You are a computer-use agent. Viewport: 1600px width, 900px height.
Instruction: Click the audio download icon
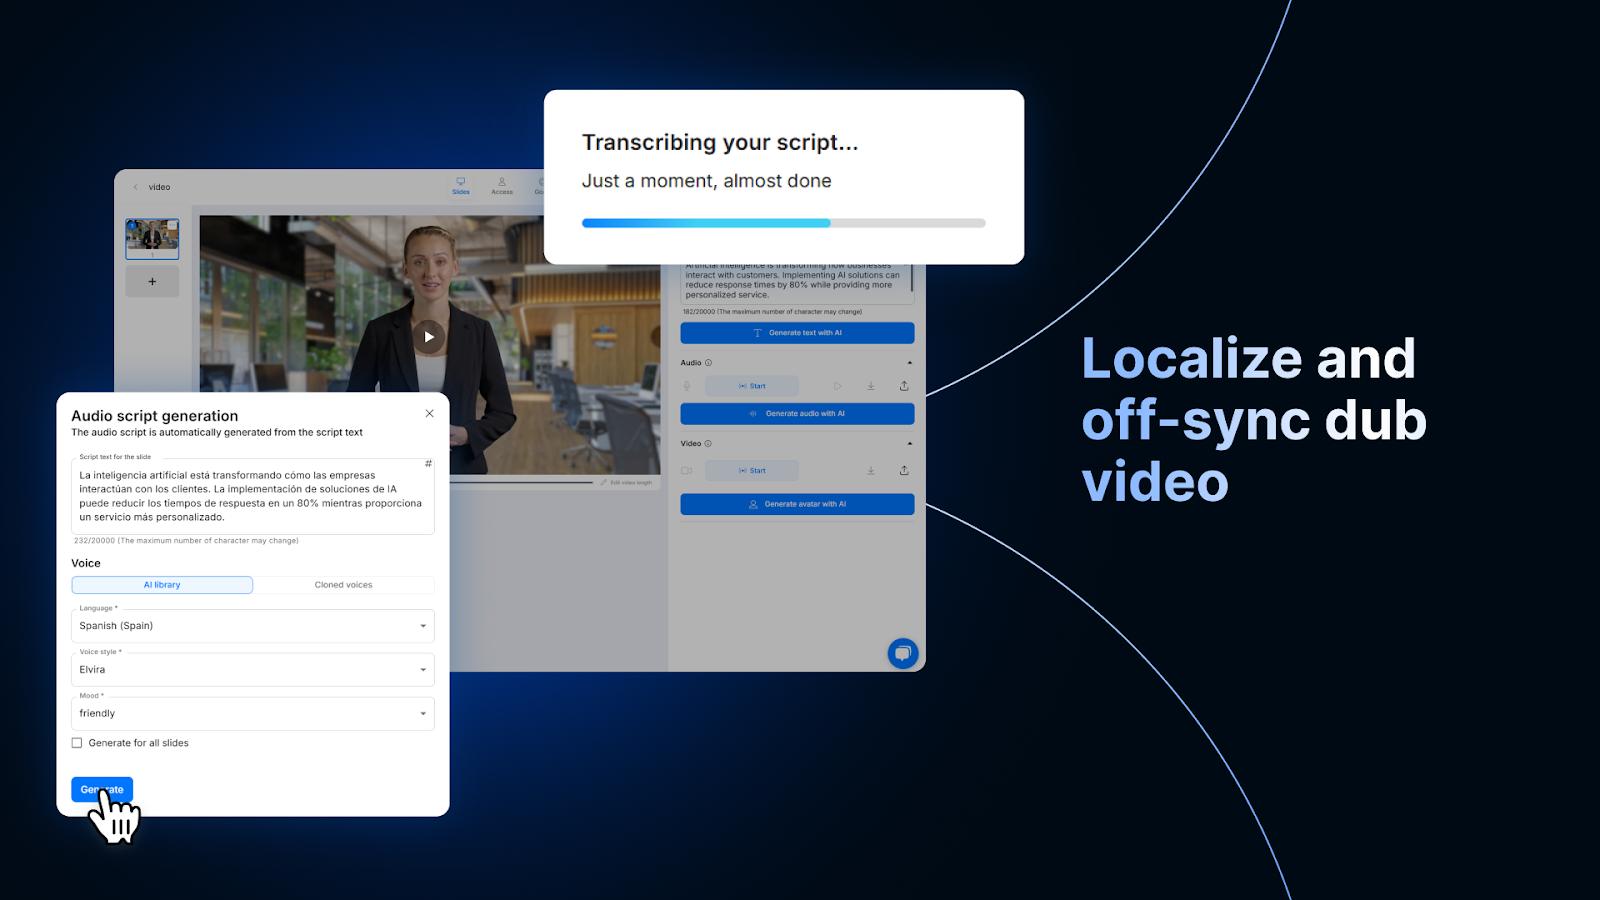pos(871,386)
